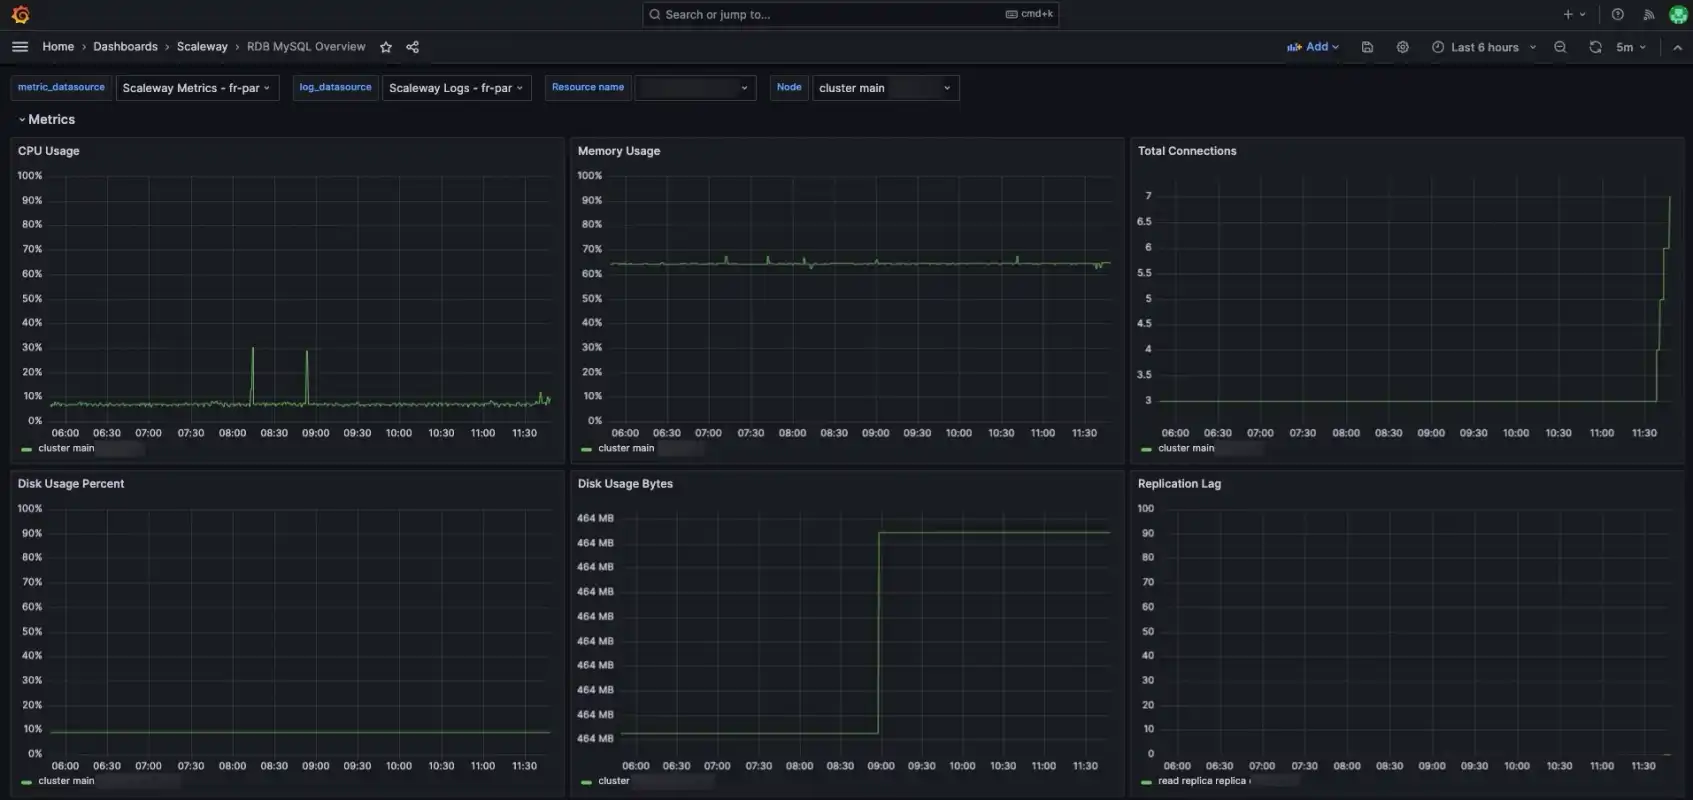Viewport: 1693px width, 800px height.
Task: Click the Disk Usage Bytes step near 09:00
Action: click(x=878, y=632)
